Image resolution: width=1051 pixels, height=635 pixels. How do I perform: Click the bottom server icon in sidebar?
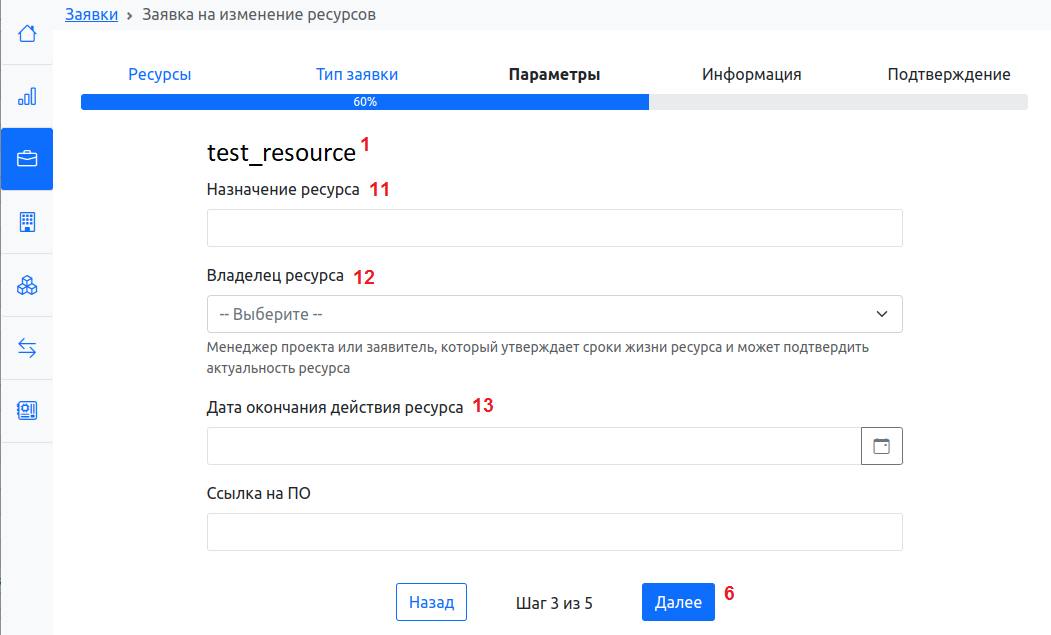click(x=27, y=410)
